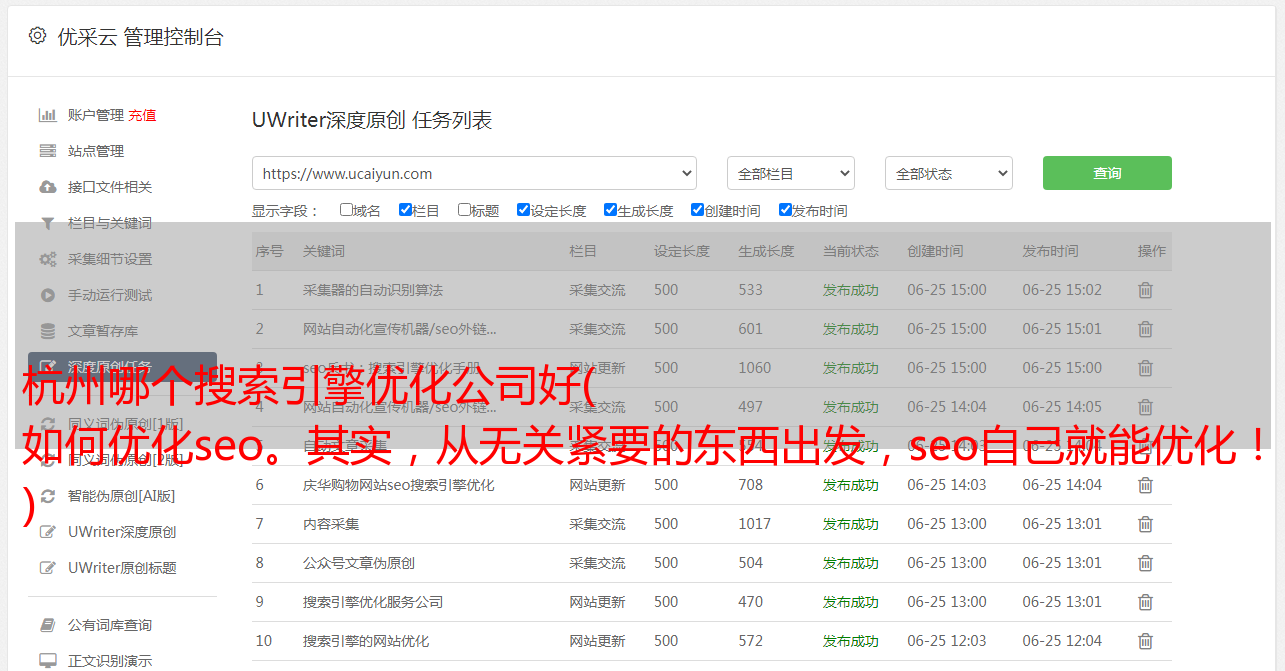Click keyword 公众号文章伪原创

coord(359,563)
